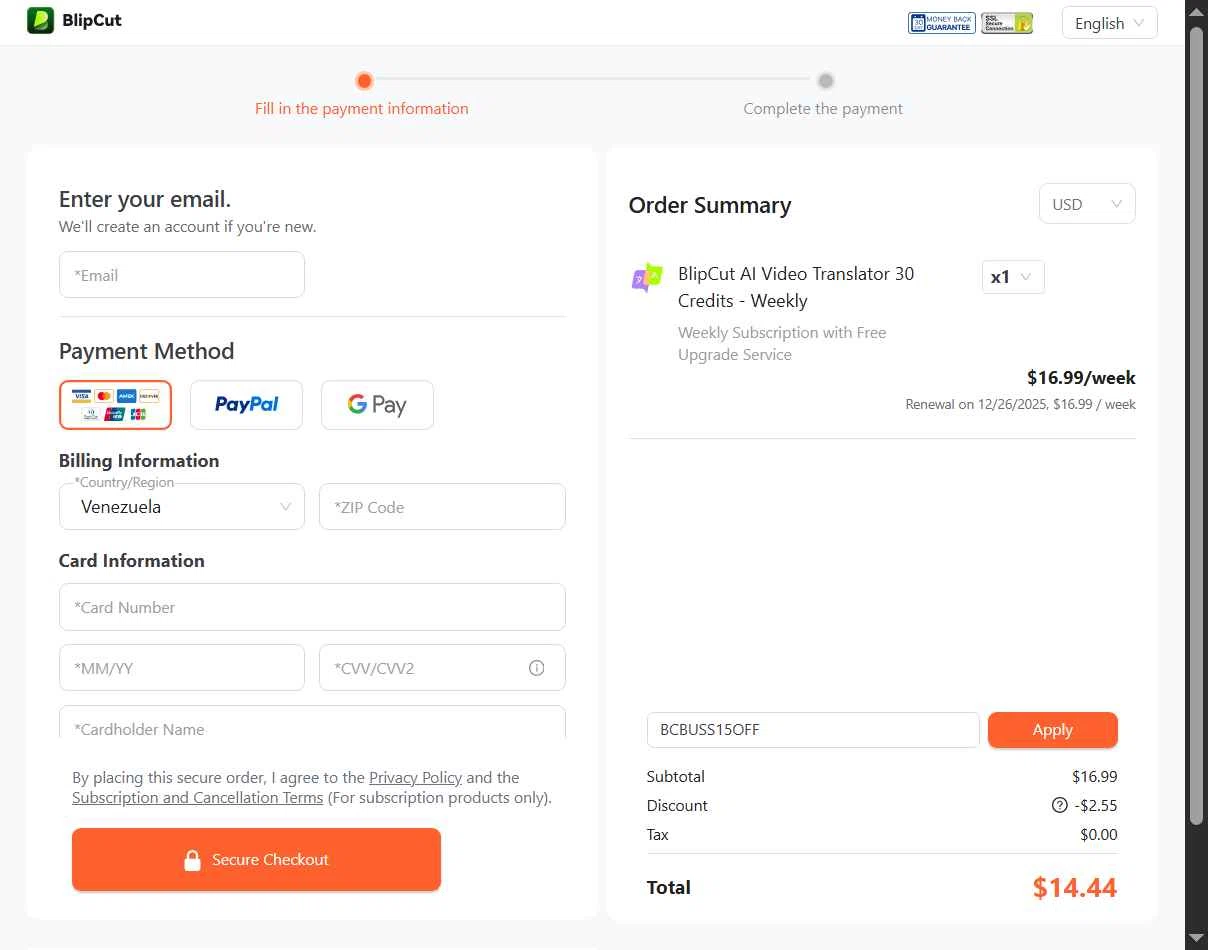This screenshot has width=1208, height=950.
Task: Click the Discount amount '-$2.55'
Action: click(x=1096, y=805)
